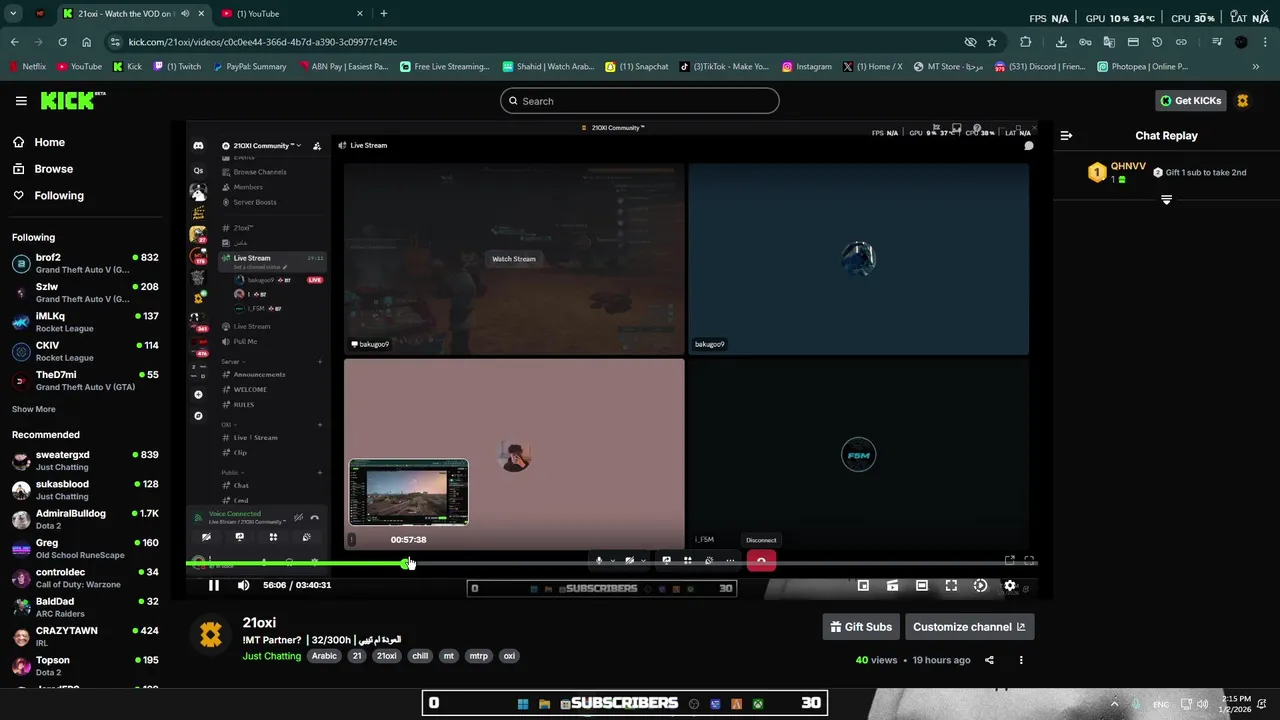Open the Netflix bookmark
Image resolution: width=1280 pixels, height=720 pixels.
pos(28,67)
